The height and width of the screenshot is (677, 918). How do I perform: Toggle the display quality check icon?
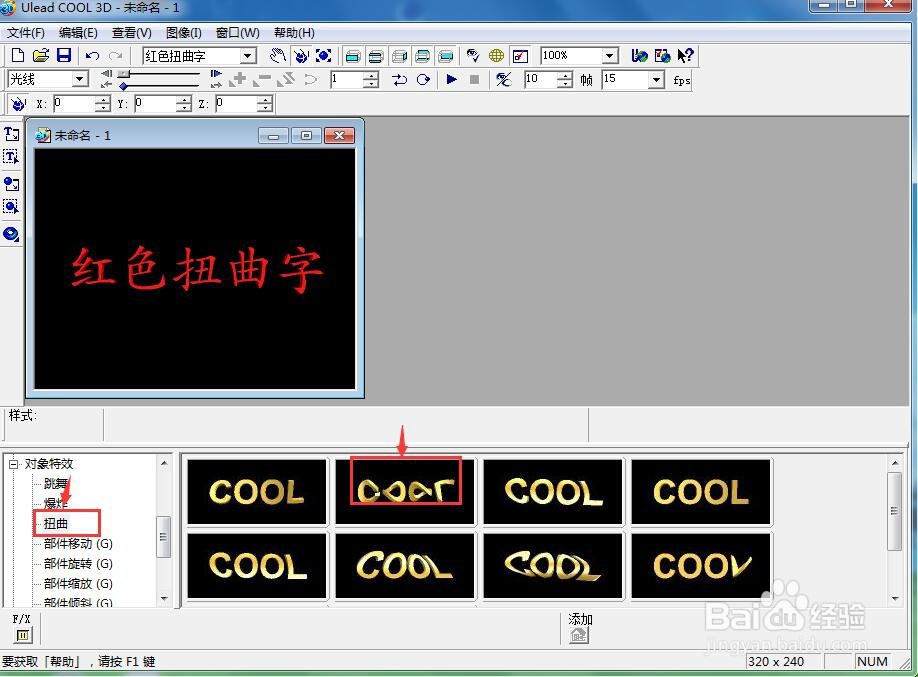[x=520, y=56]
